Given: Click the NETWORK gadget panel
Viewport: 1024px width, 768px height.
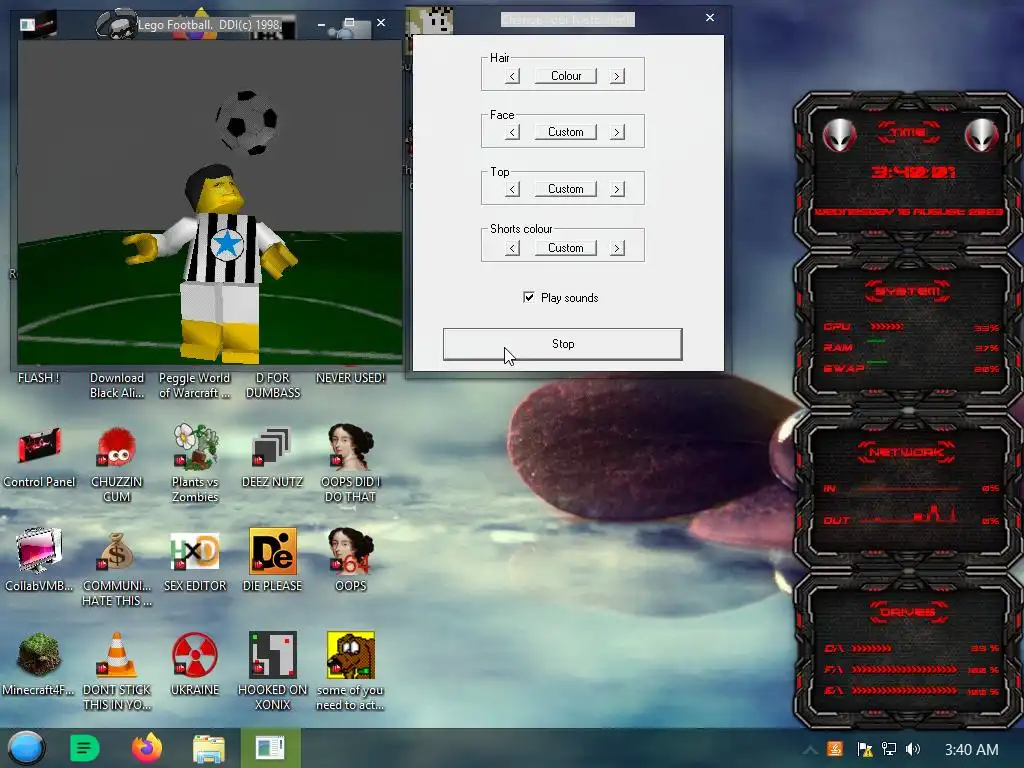Looking at the screenshot, I should point(908,491).
